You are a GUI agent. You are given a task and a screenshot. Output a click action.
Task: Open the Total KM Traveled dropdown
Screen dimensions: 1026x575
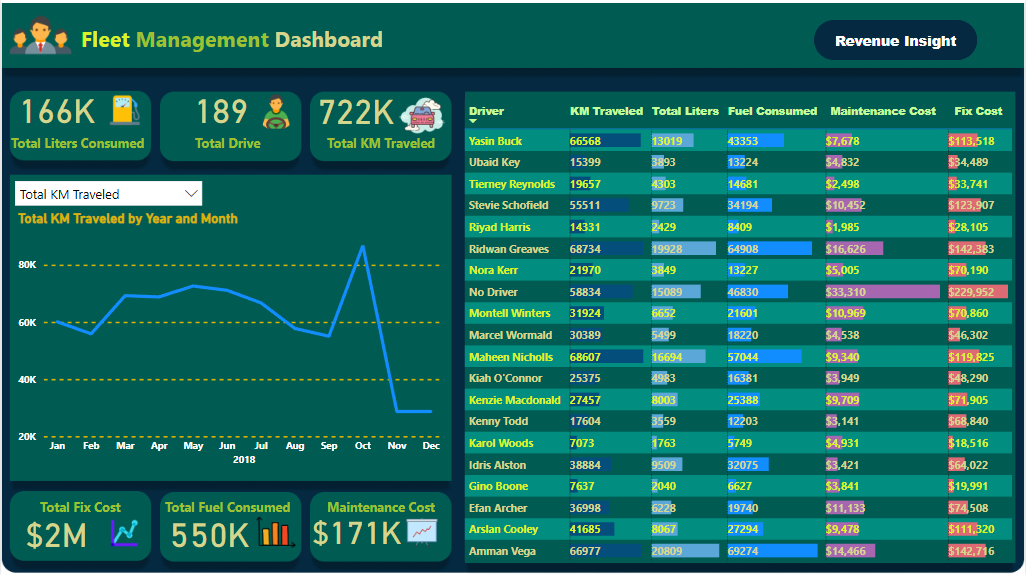[x=108, y=194]
